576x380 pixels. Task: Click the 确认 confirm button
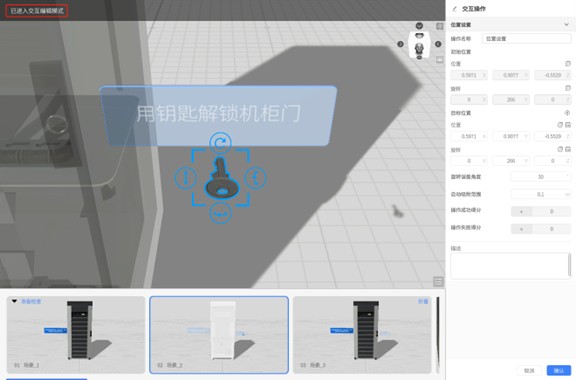point(559,370)
